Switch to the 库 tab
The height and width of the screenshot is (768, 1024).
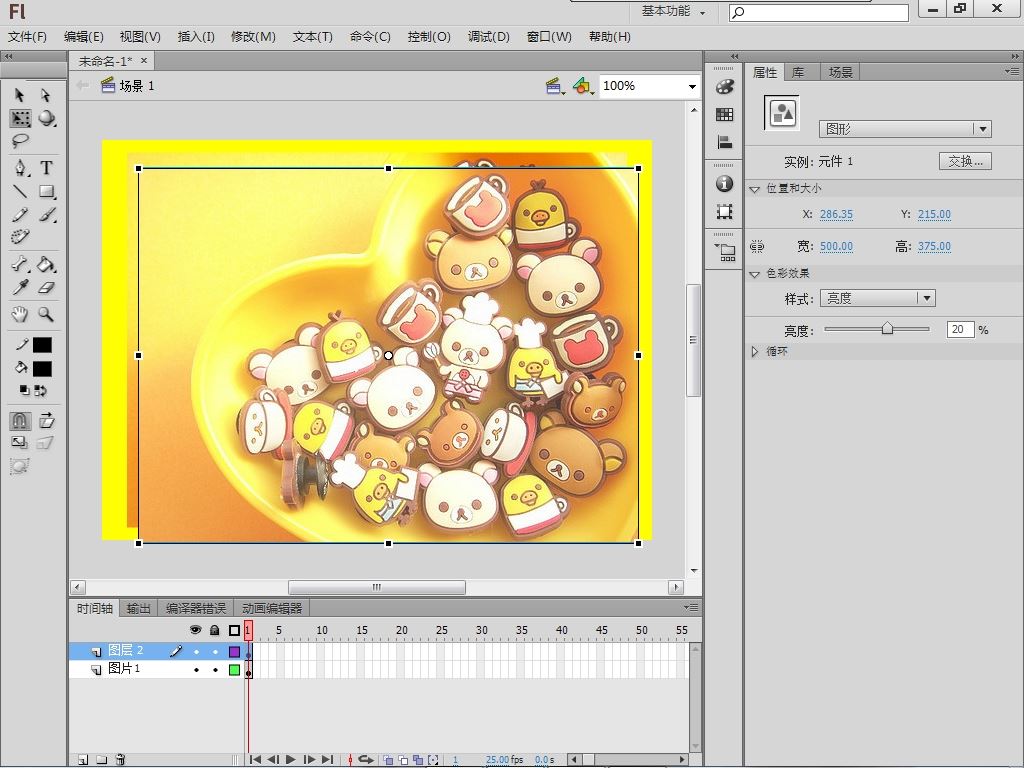click(x=798, y=72)
